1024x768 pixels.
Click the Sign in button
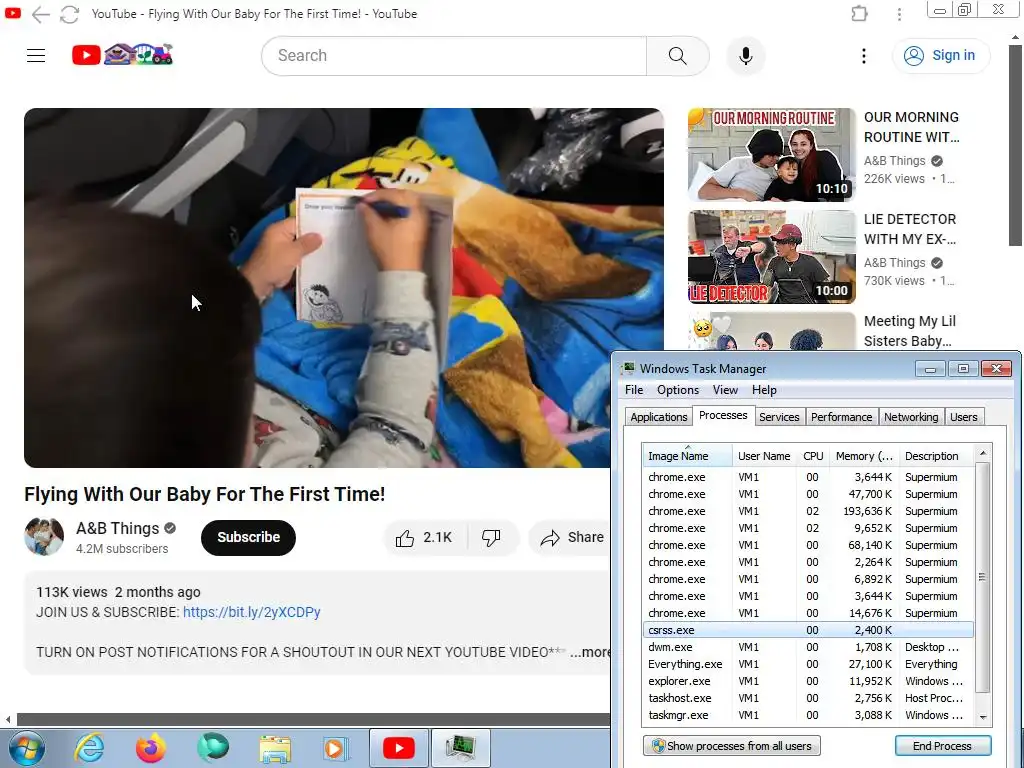[941, 56]
